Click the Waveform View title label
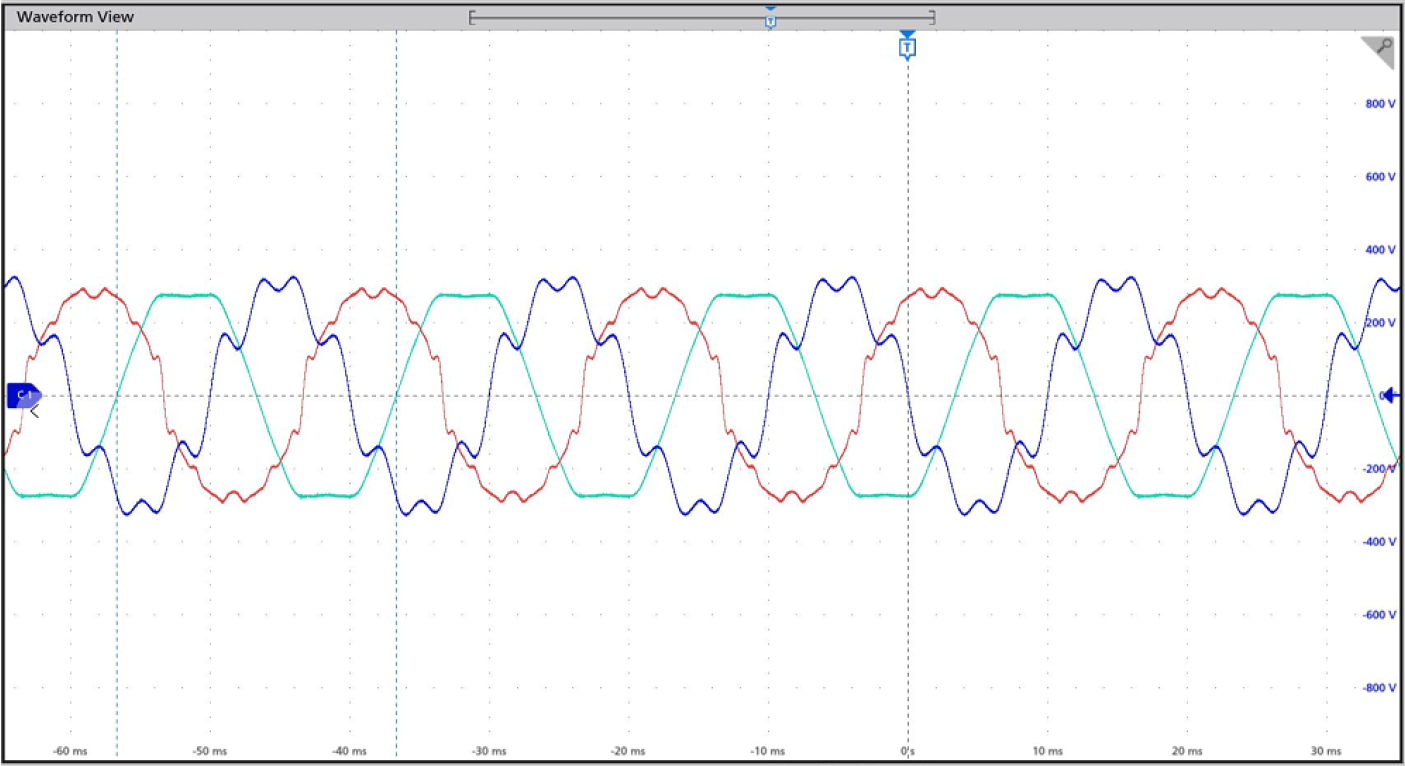Viewport: 1405px width, 766px height. 75,17
